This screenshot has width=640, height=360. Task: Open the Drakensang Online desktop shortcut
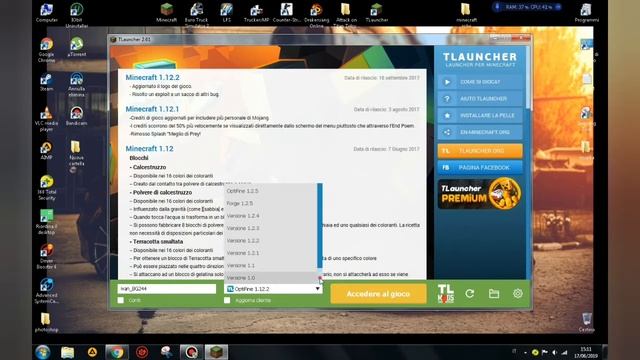coord(316,15)
